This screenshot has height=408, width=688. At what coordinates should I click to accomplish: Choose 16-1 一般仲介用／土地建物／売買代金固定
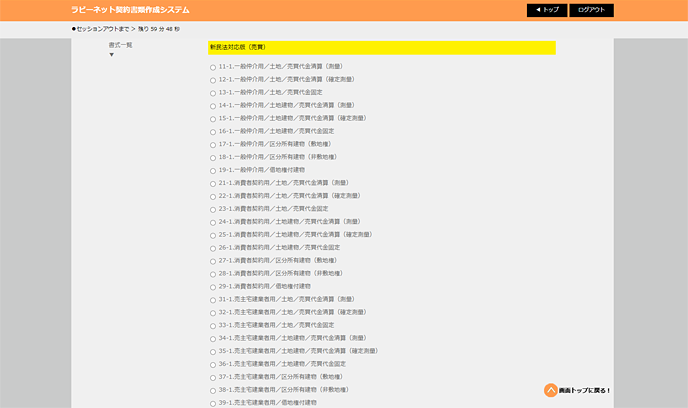[213, 132]
